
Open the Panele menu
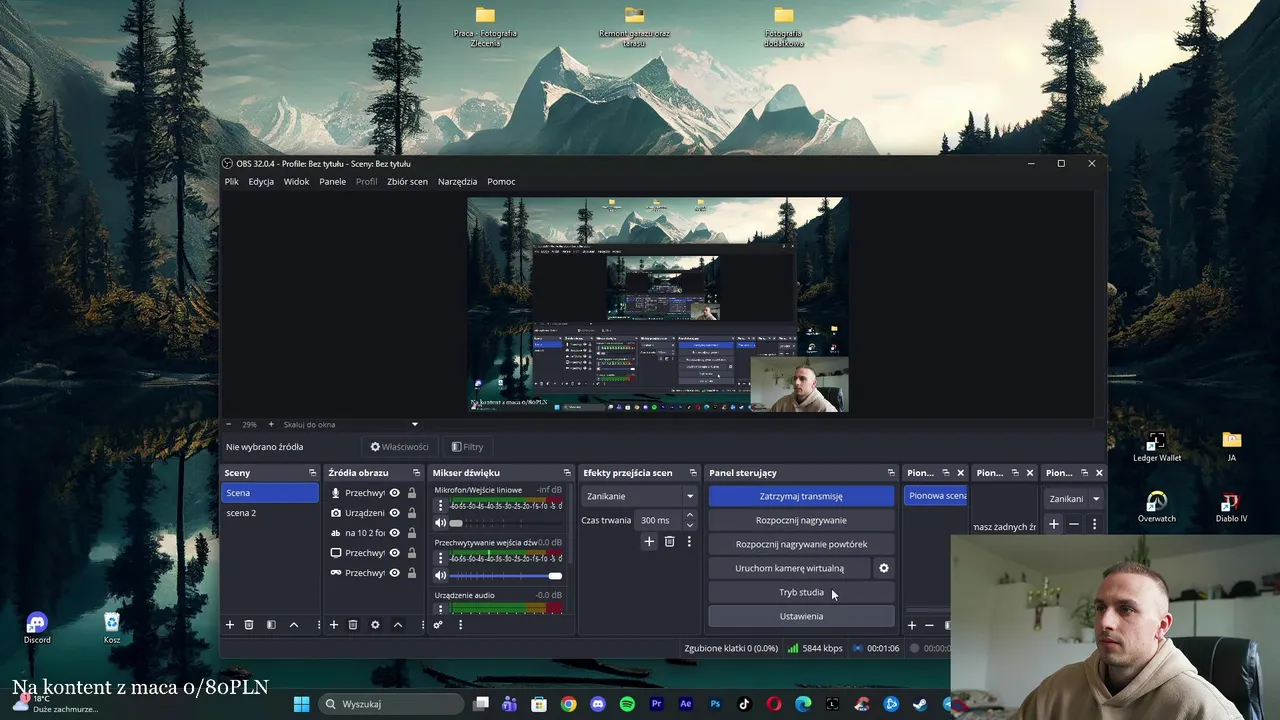332,182
